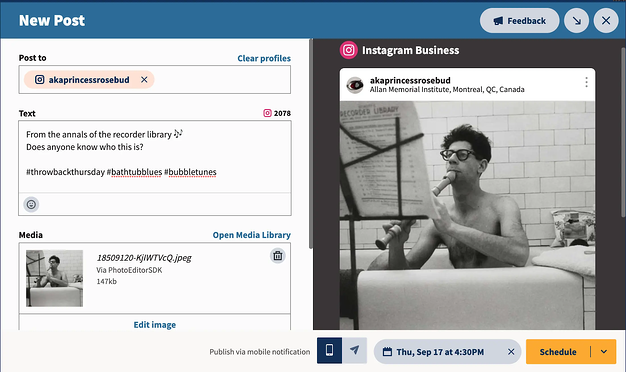
Task: Click Edit image
Action: [155, 325]
